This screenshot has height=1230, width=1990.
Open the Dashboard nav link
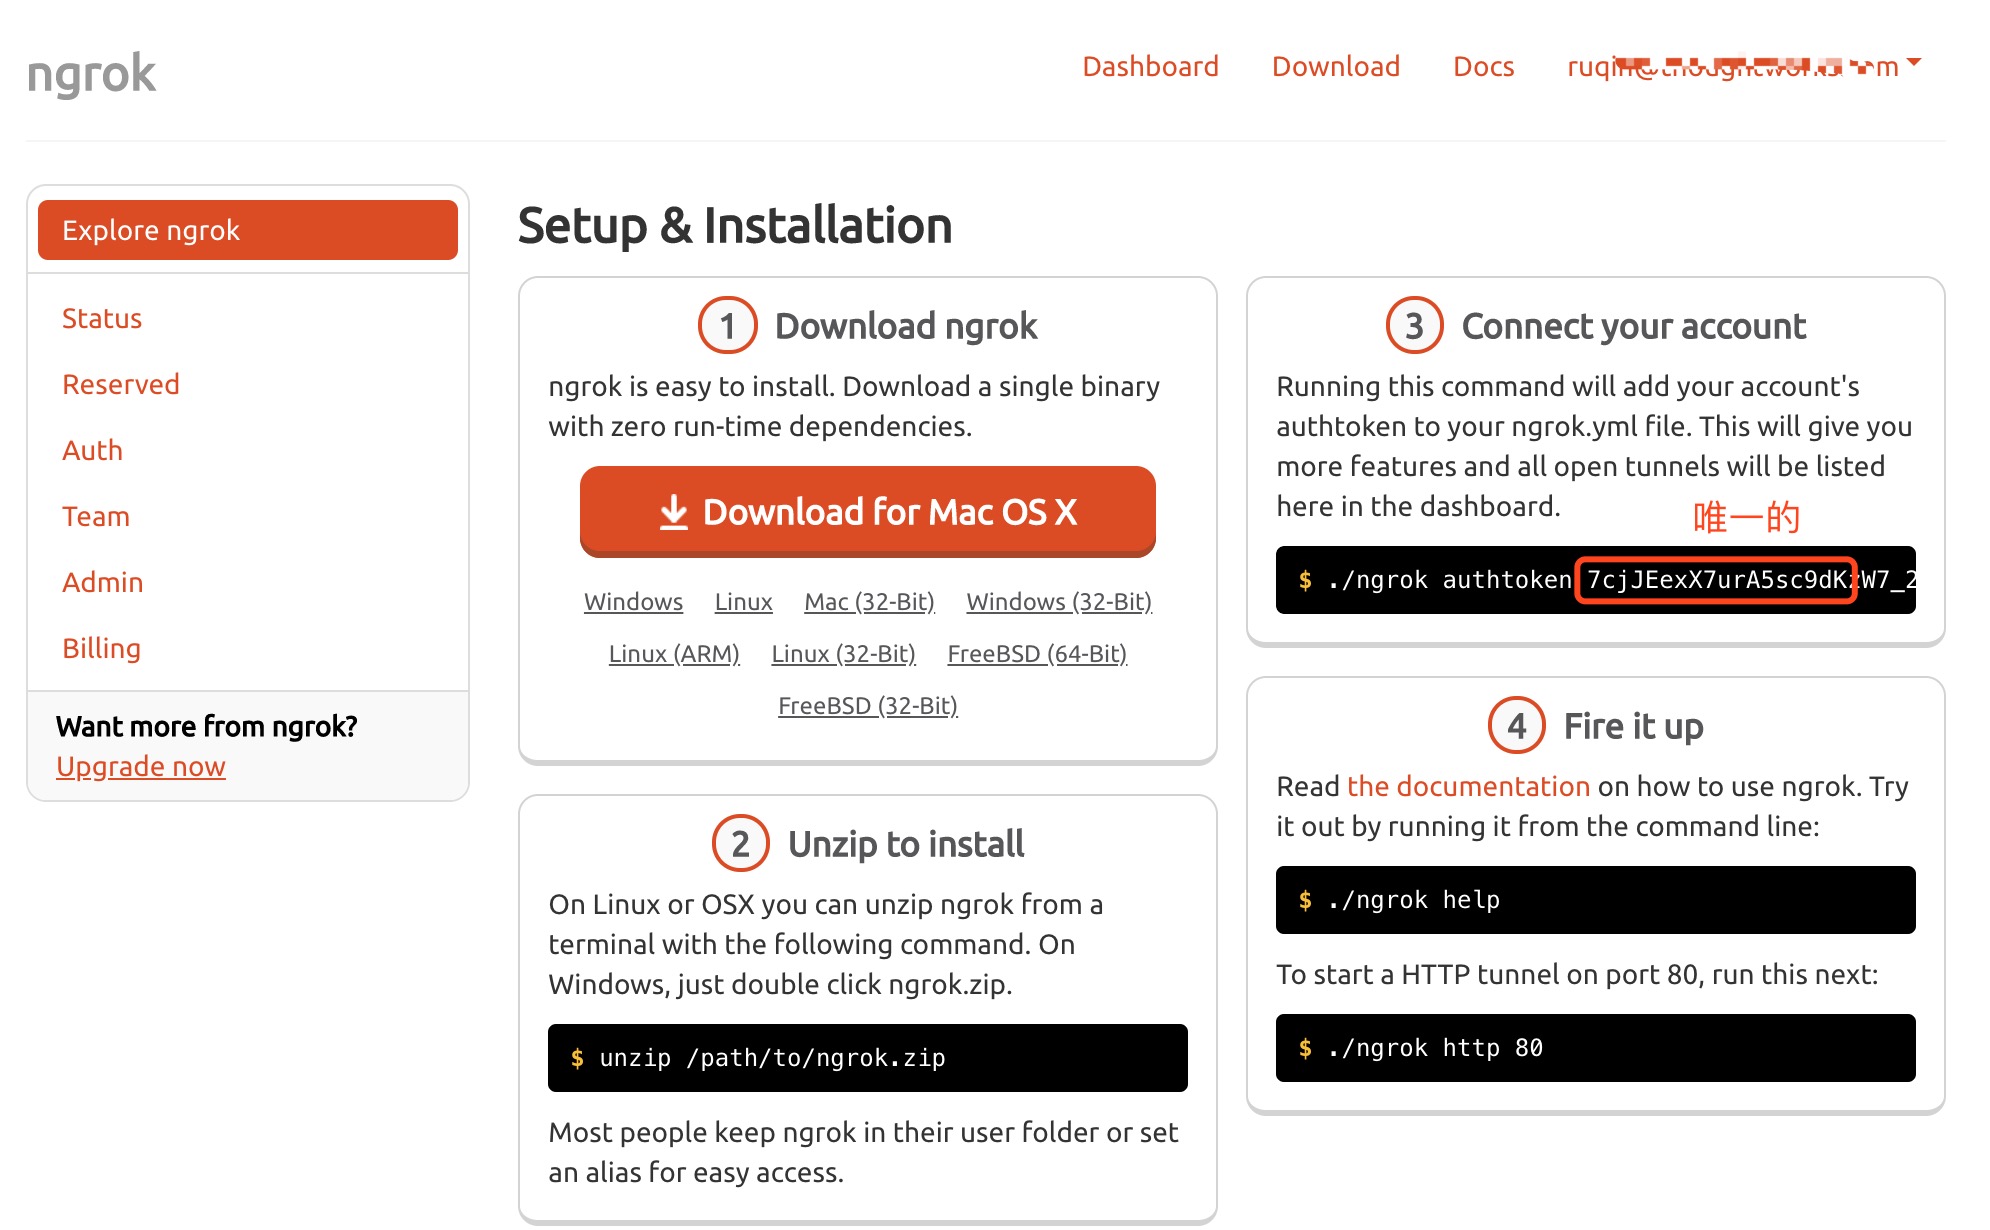tap(1150, 66)
